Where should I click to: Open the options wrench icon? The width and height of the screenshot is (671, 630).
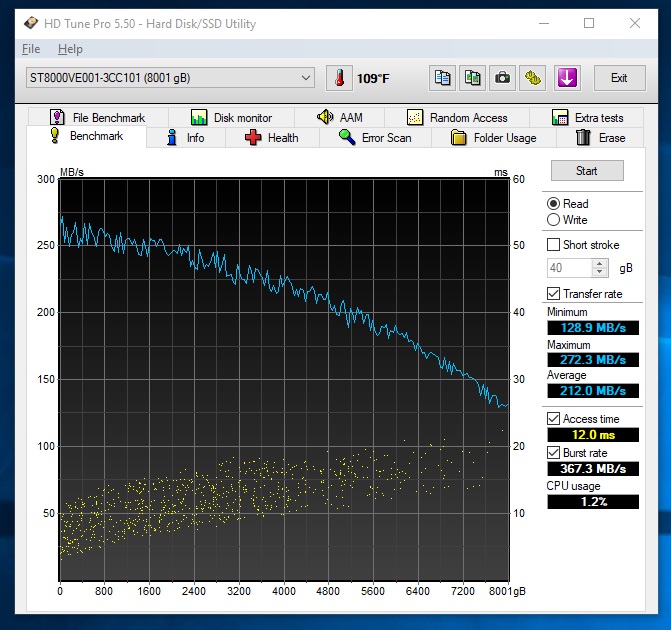click(534, 78)
